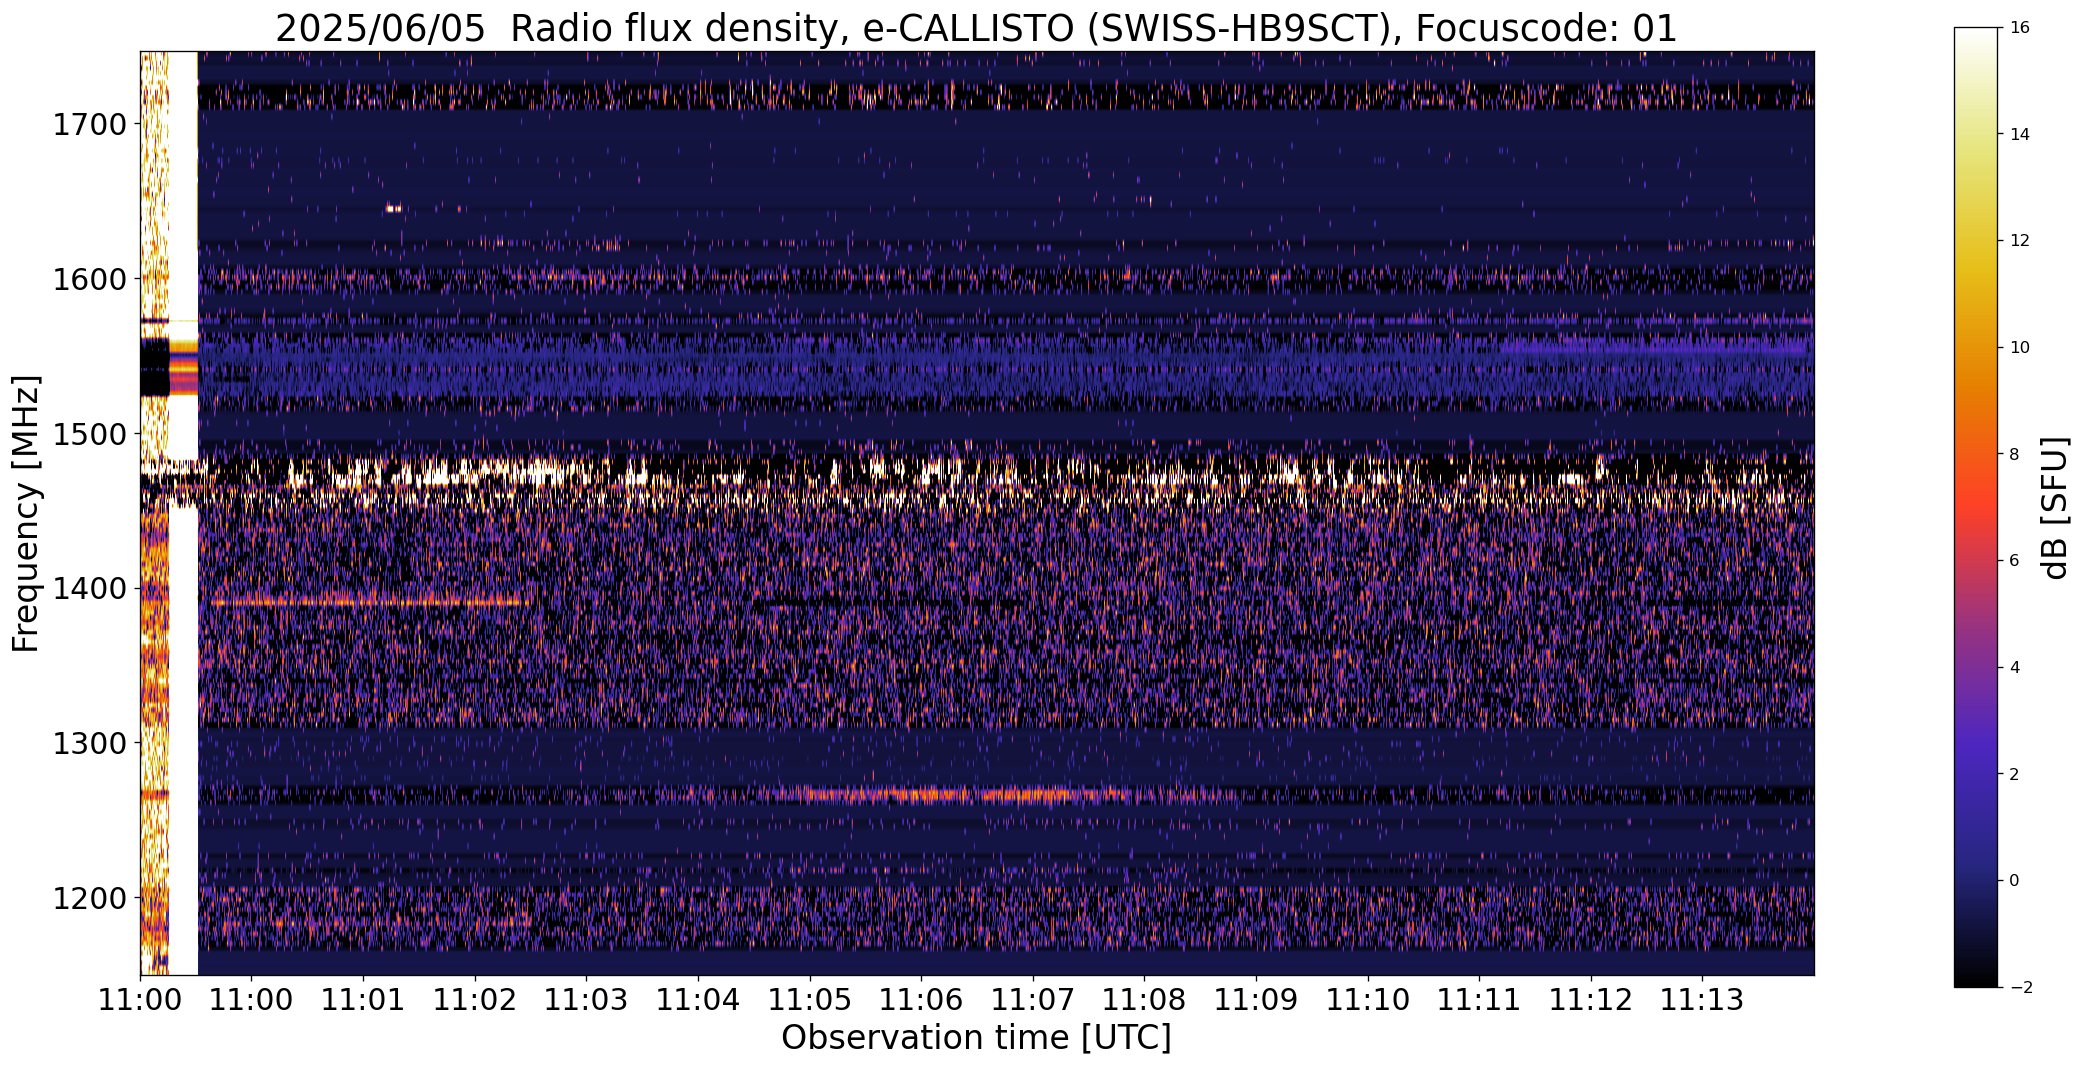Select the 1600 frequency tick label
This screenshot has height=1067, width=2085.
[x=89, y=279]
